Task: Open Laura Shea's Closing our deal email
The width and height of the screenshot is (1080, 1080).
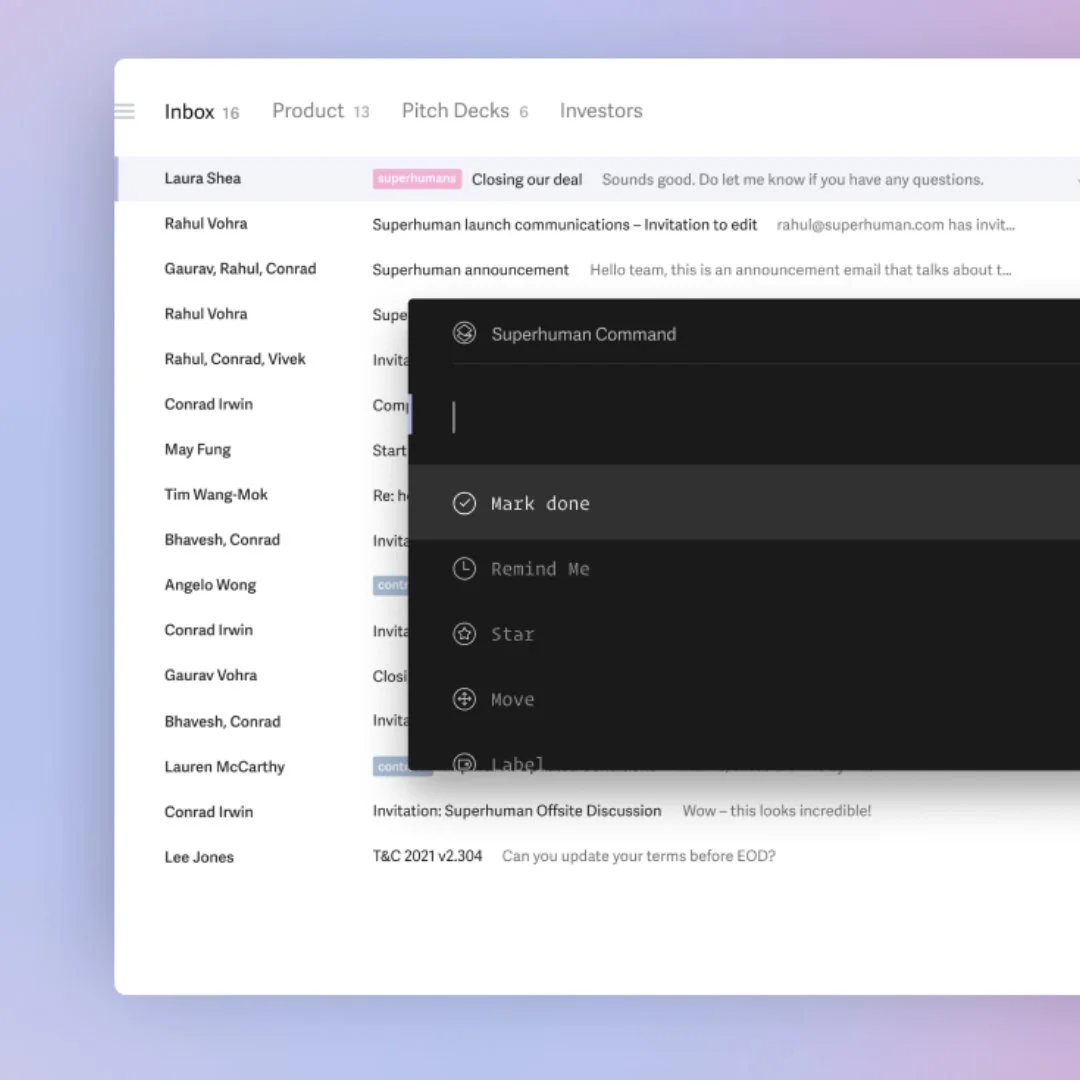Action: pyautogui.click(x=597, y=179)
